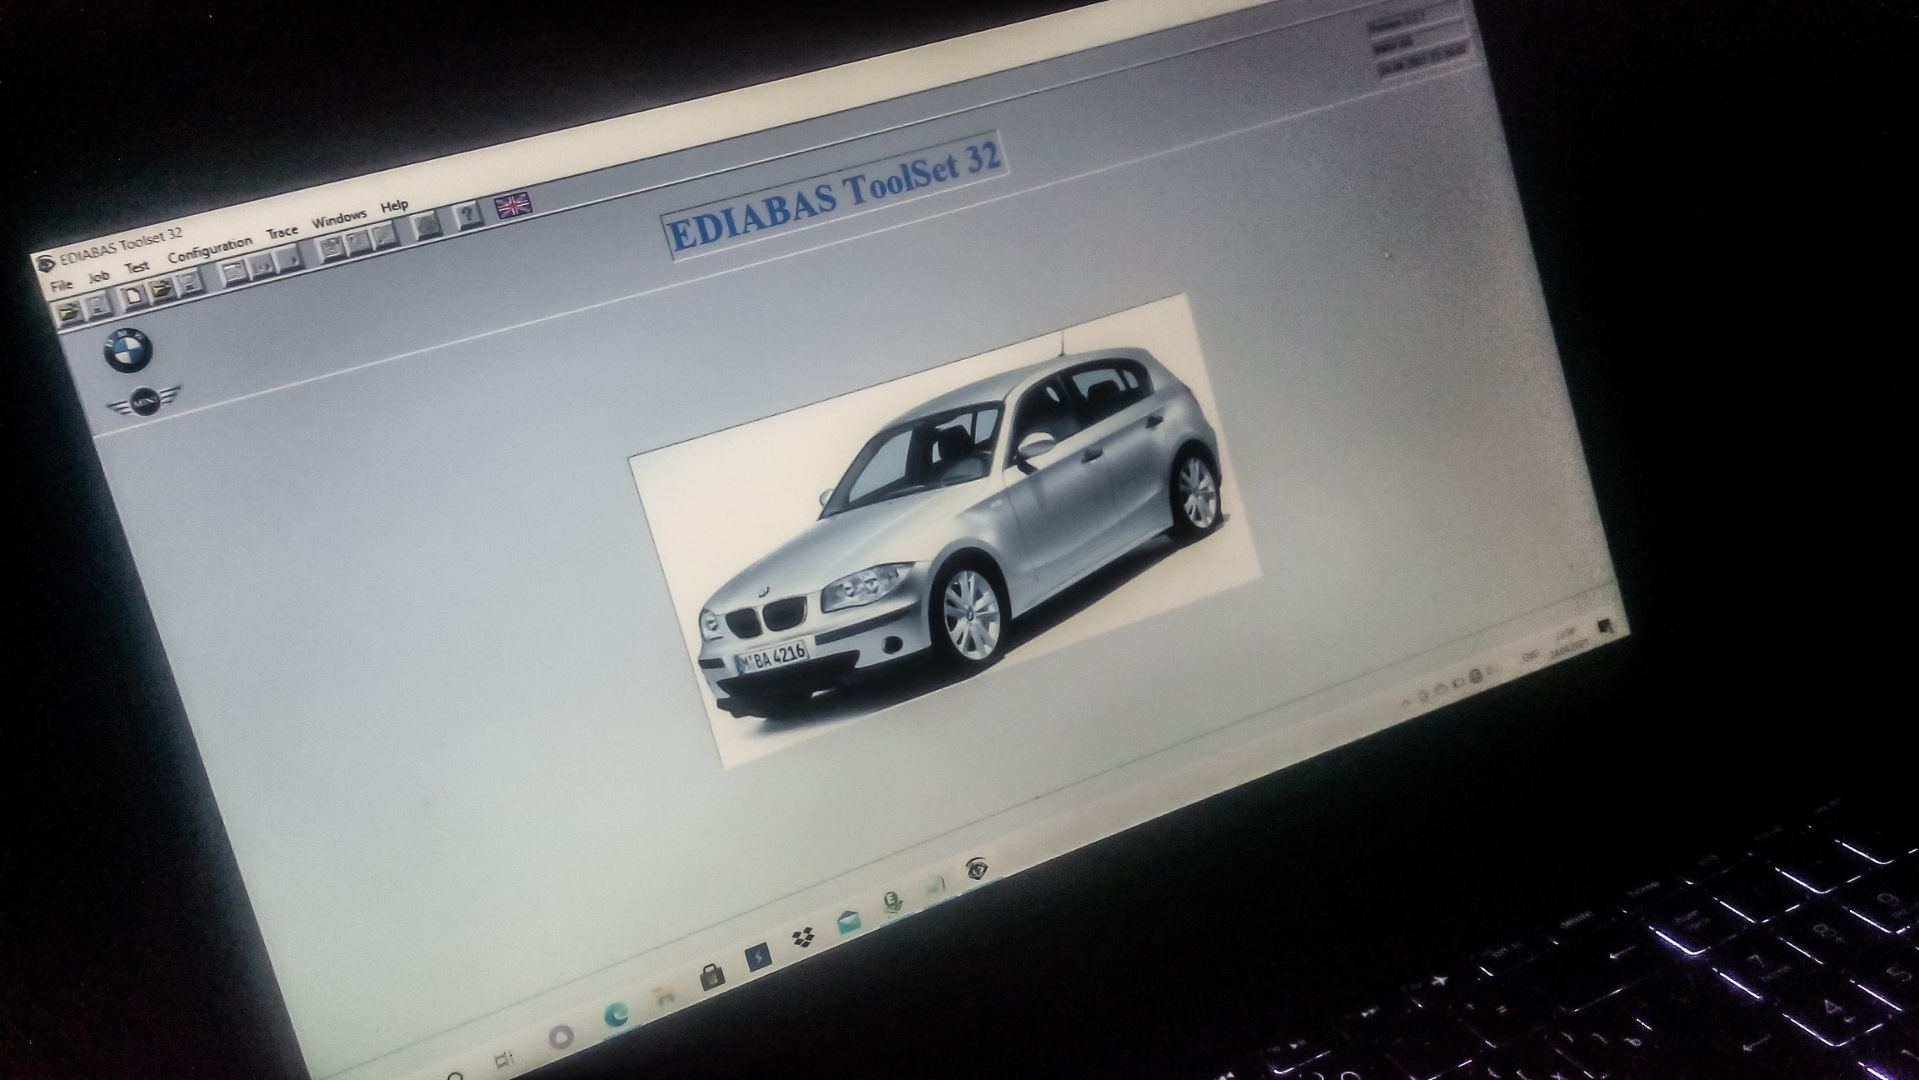Open the green E app in taskbar
This screenshot has height=1080, width=1919.
[892, 903]
